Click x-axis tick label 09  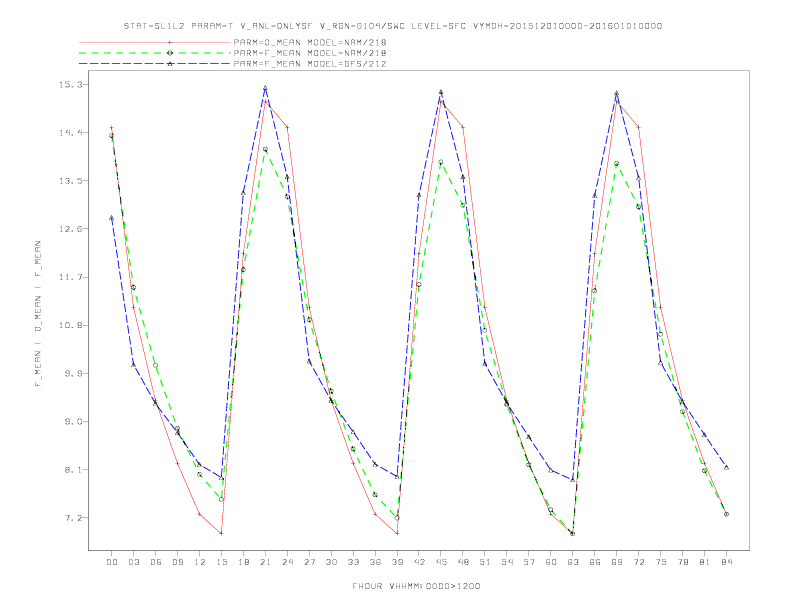tap(177, 562)
